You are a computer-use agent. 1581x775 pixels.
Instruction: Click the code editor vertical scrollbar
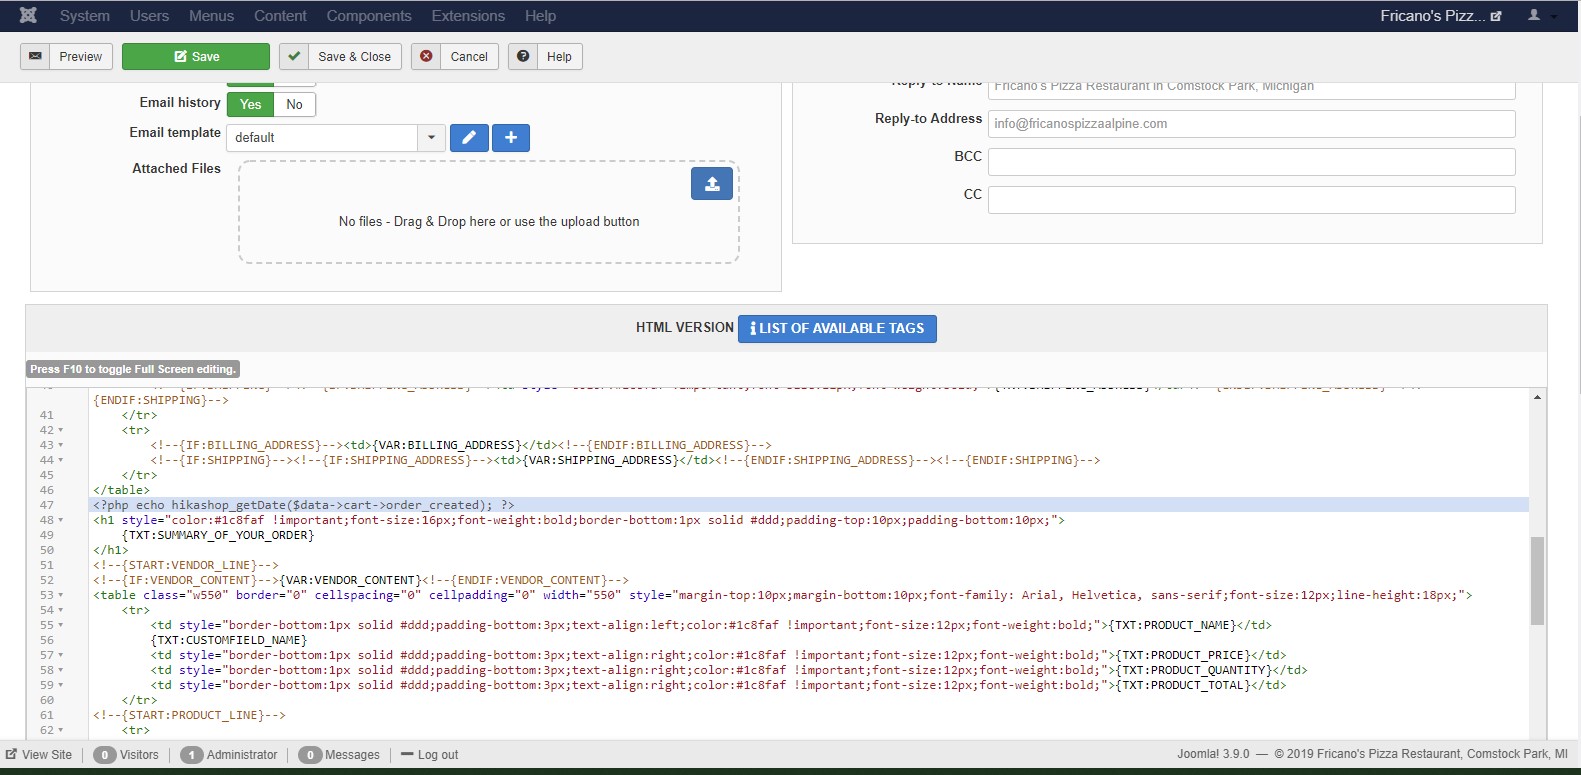coord(1537,580)
